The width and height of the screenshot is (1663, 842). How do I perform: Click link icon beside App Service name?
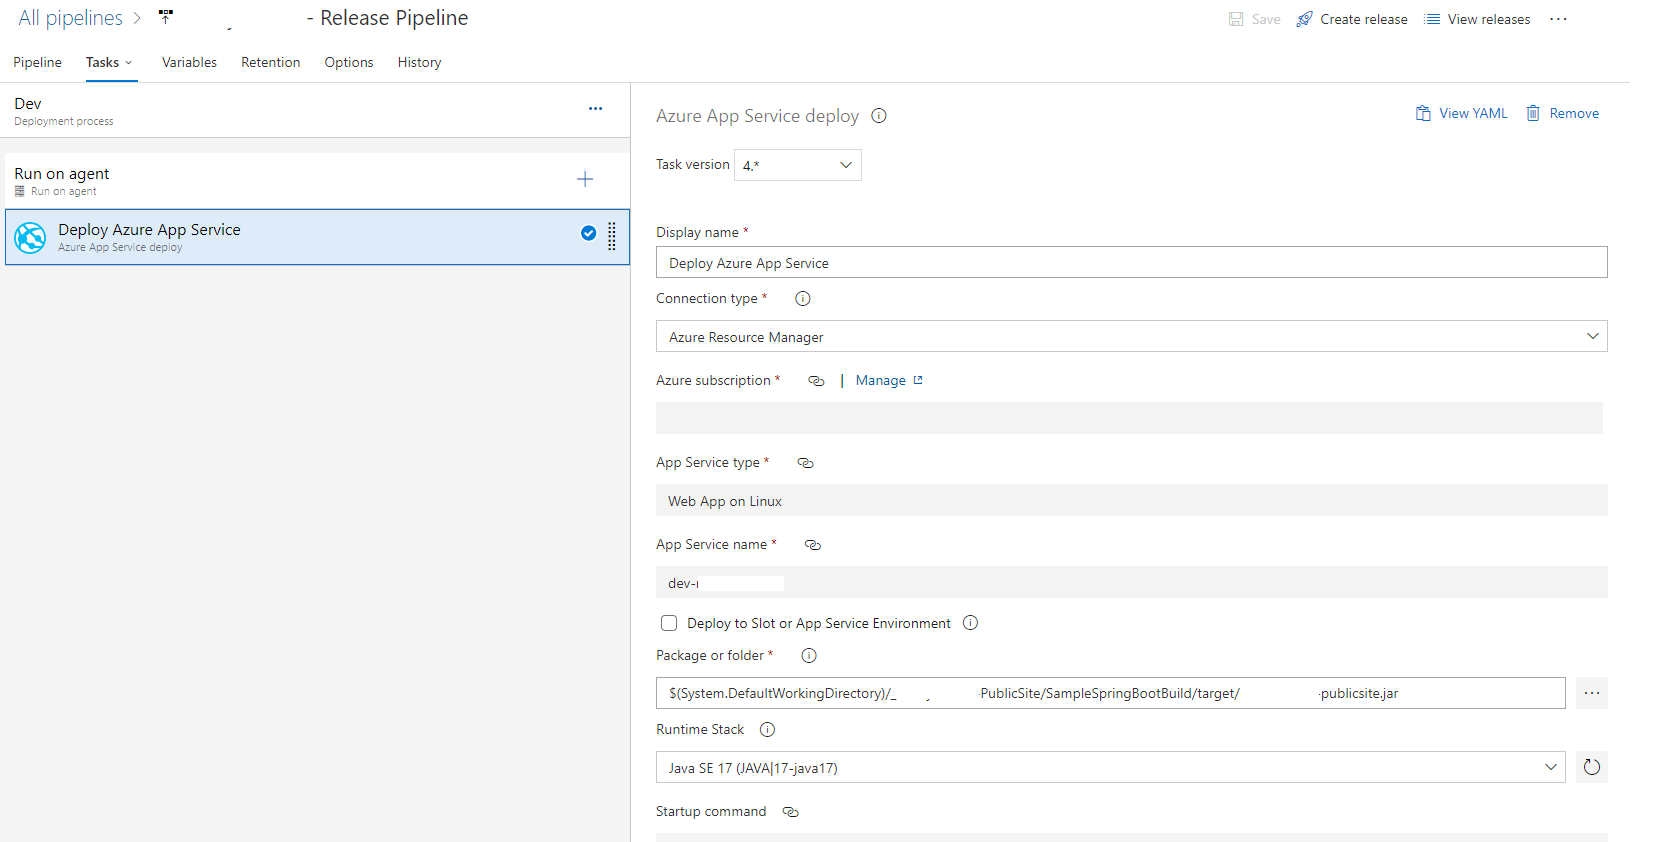click(x=813, y=545)
